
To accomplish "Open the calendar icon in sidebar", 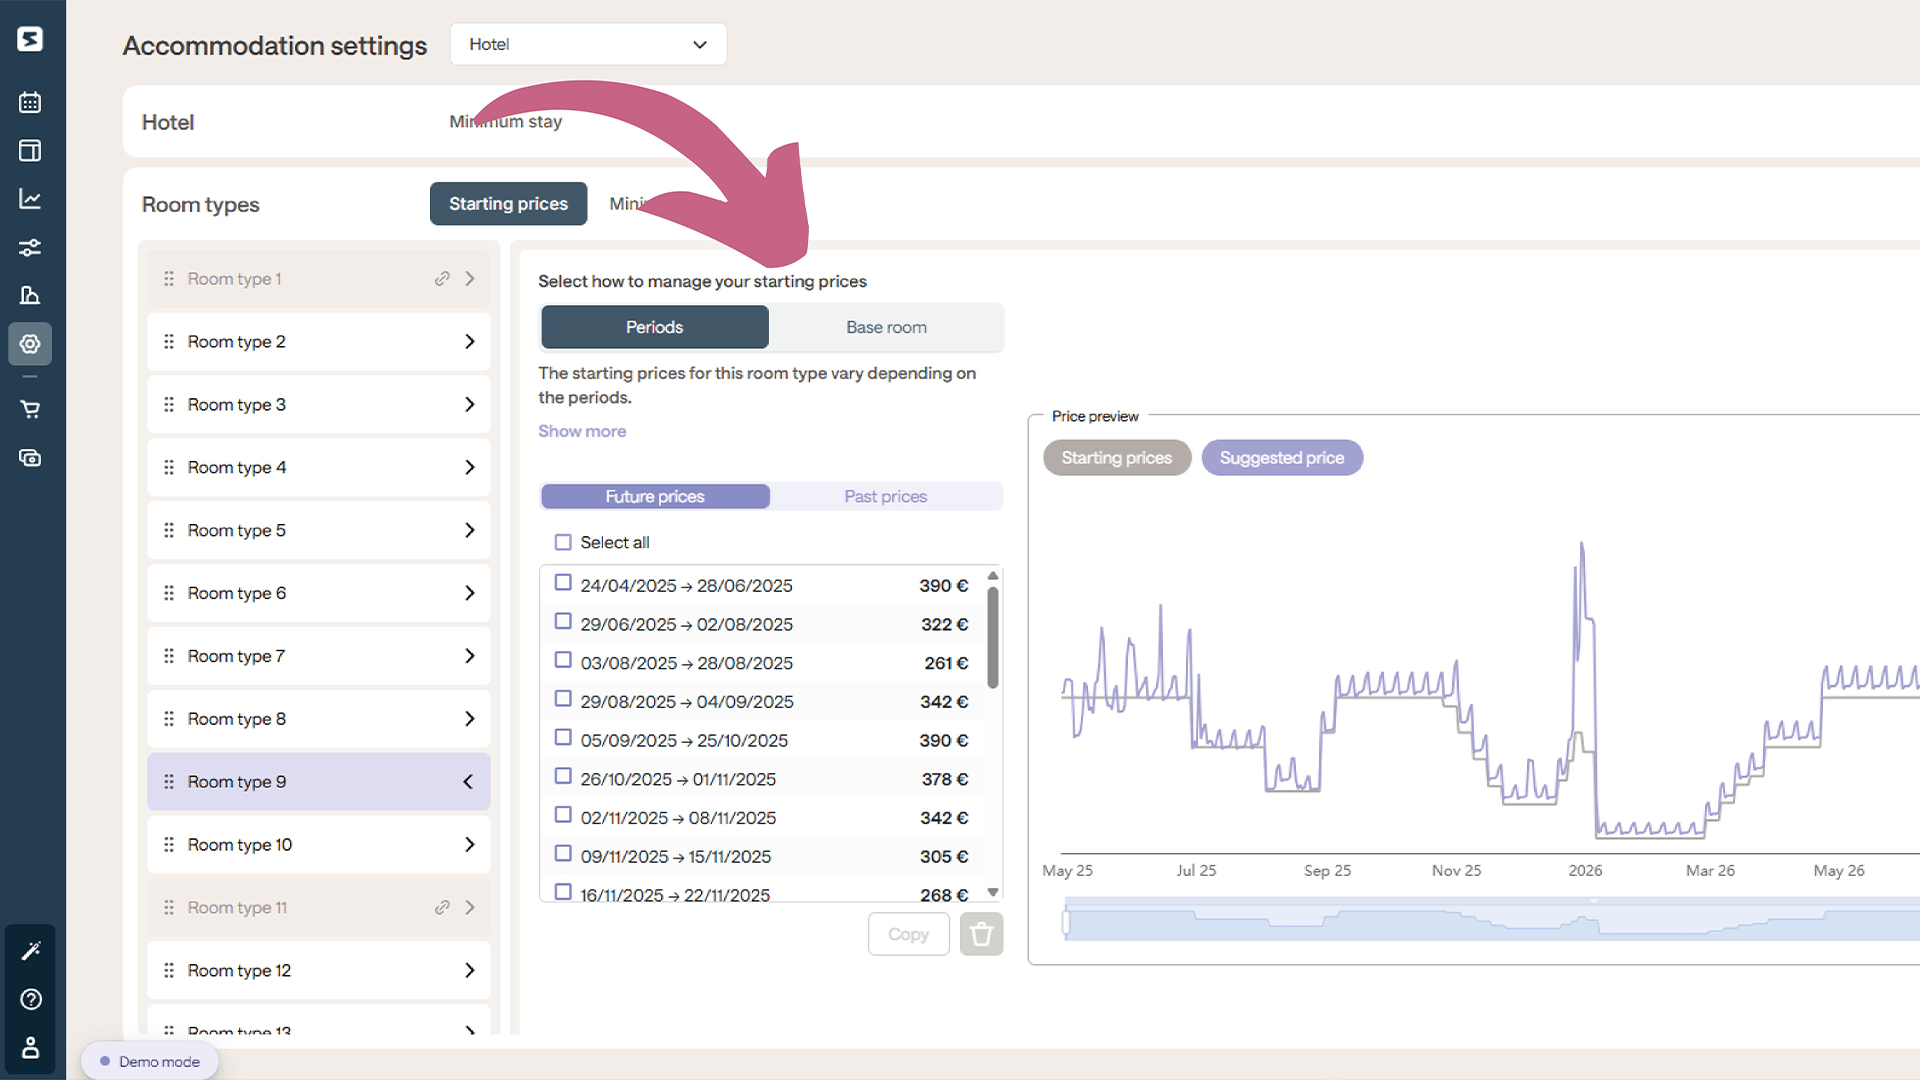I will pos(30,102).
